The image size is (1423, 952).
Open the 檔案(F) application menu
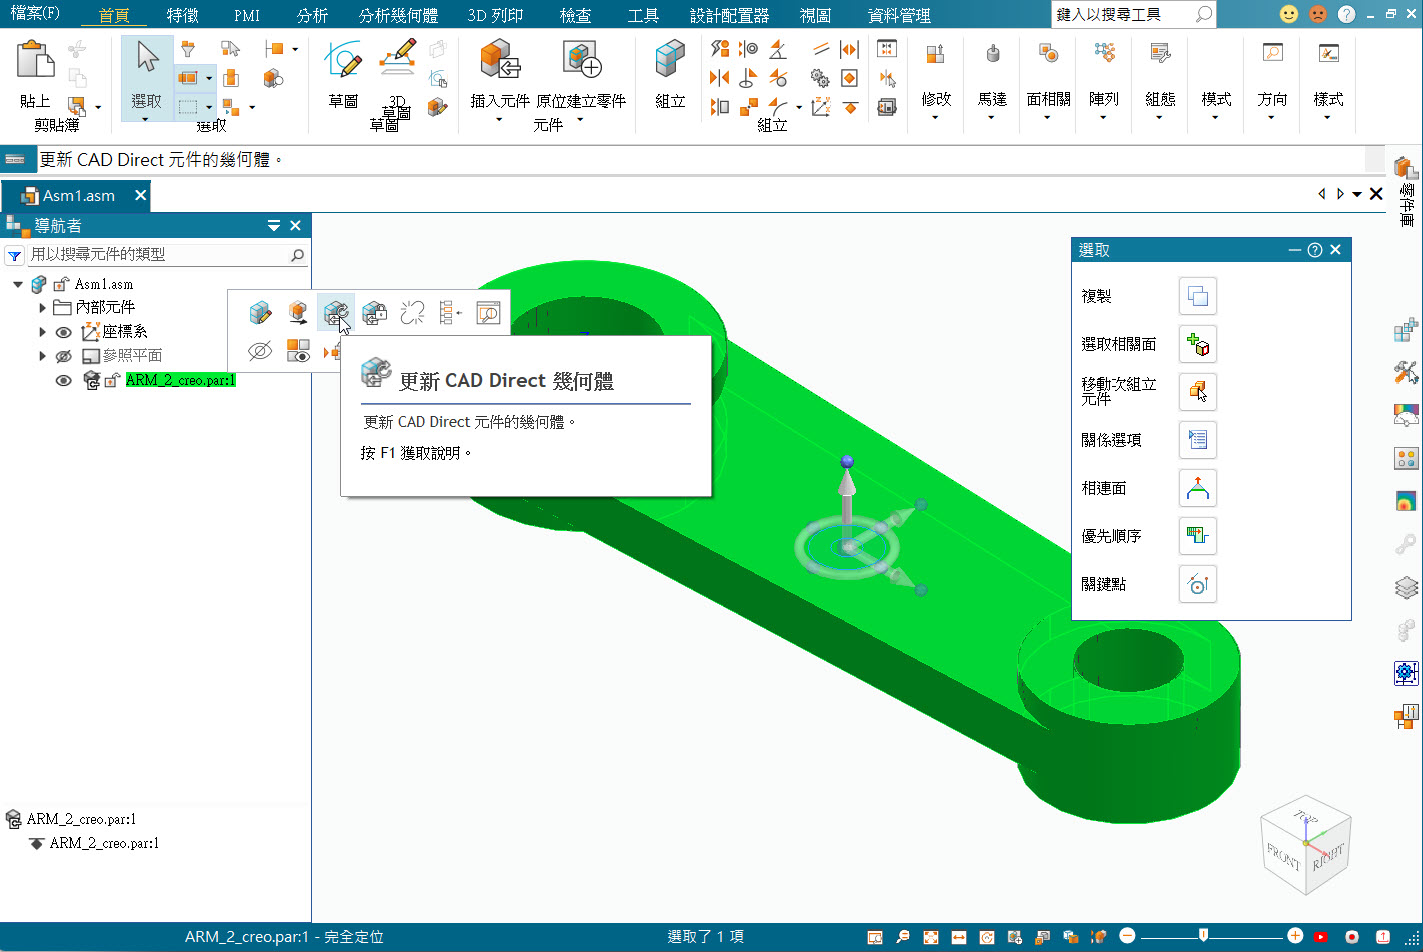(35, 14)
